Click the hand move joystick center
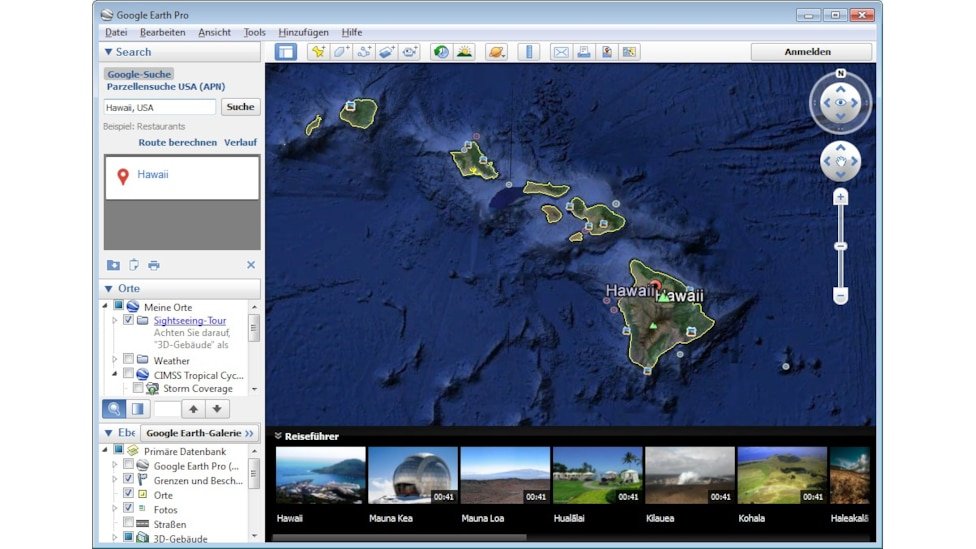976x549 pixels. pos(840,161)
